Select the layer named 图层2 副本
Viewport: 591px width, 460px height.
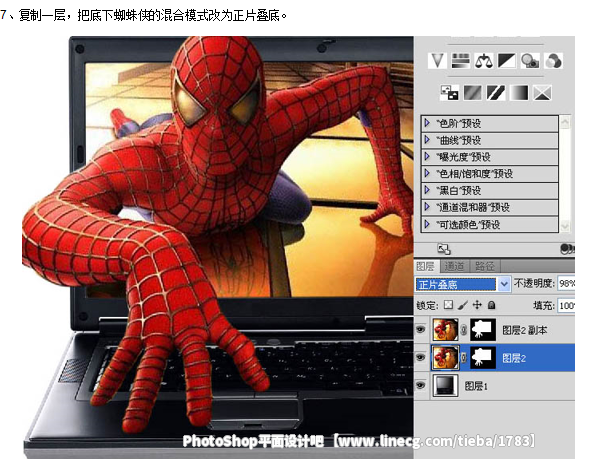click(524, 330)
